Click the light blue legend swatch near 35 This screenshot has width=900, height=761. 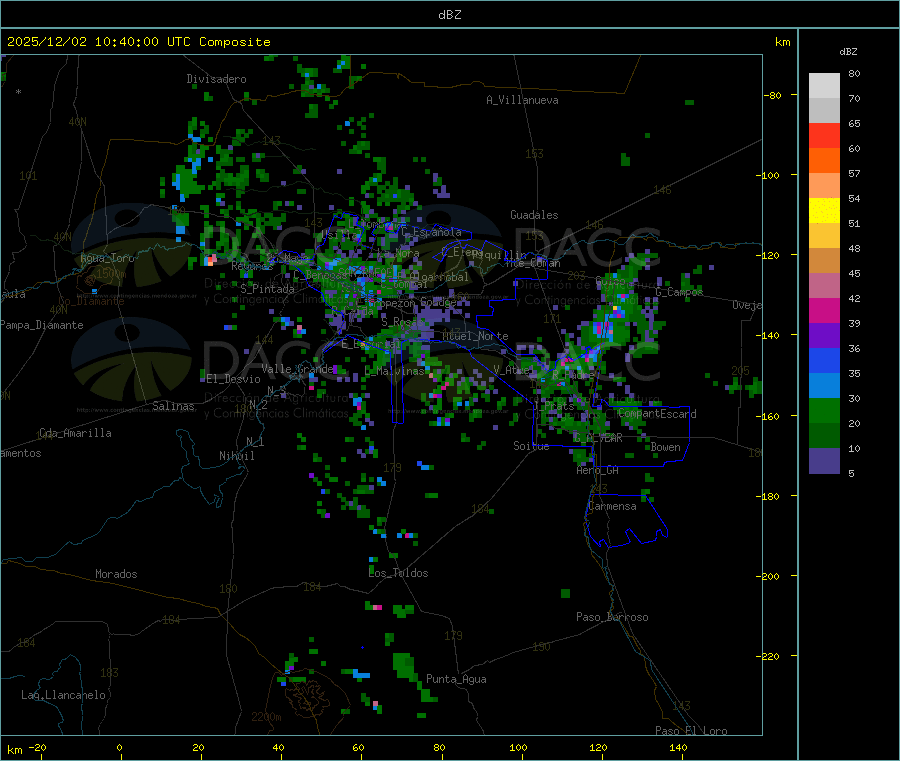(x=824, y=386)
